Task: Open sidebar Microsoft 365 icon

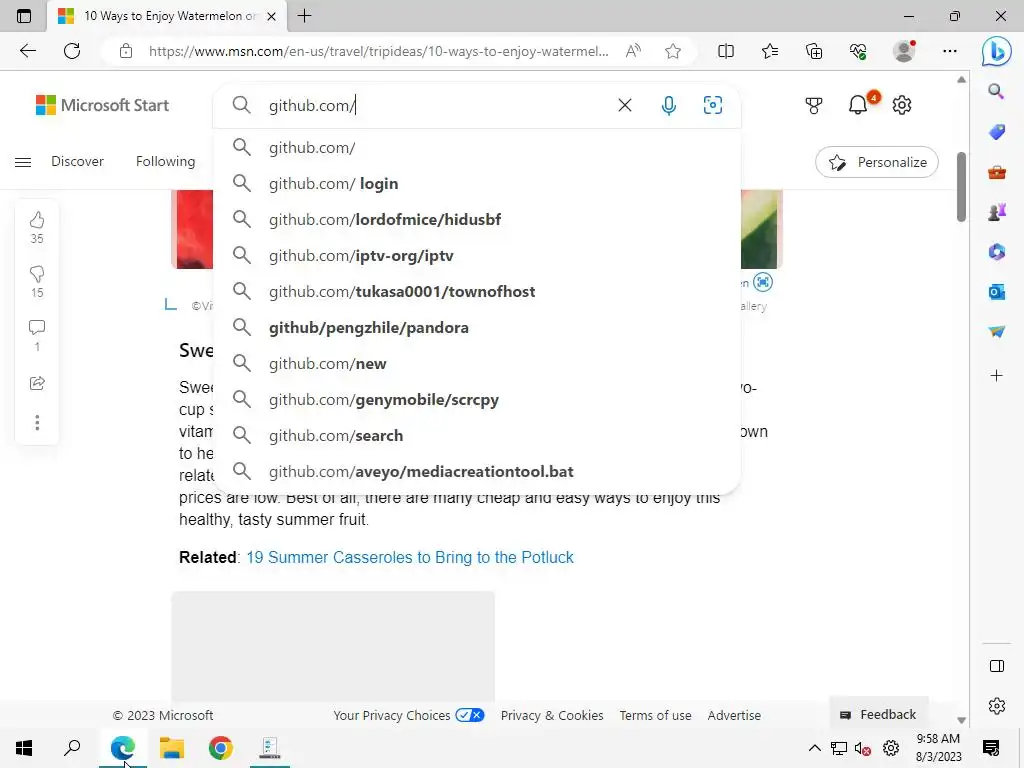Action: [997, 252]
